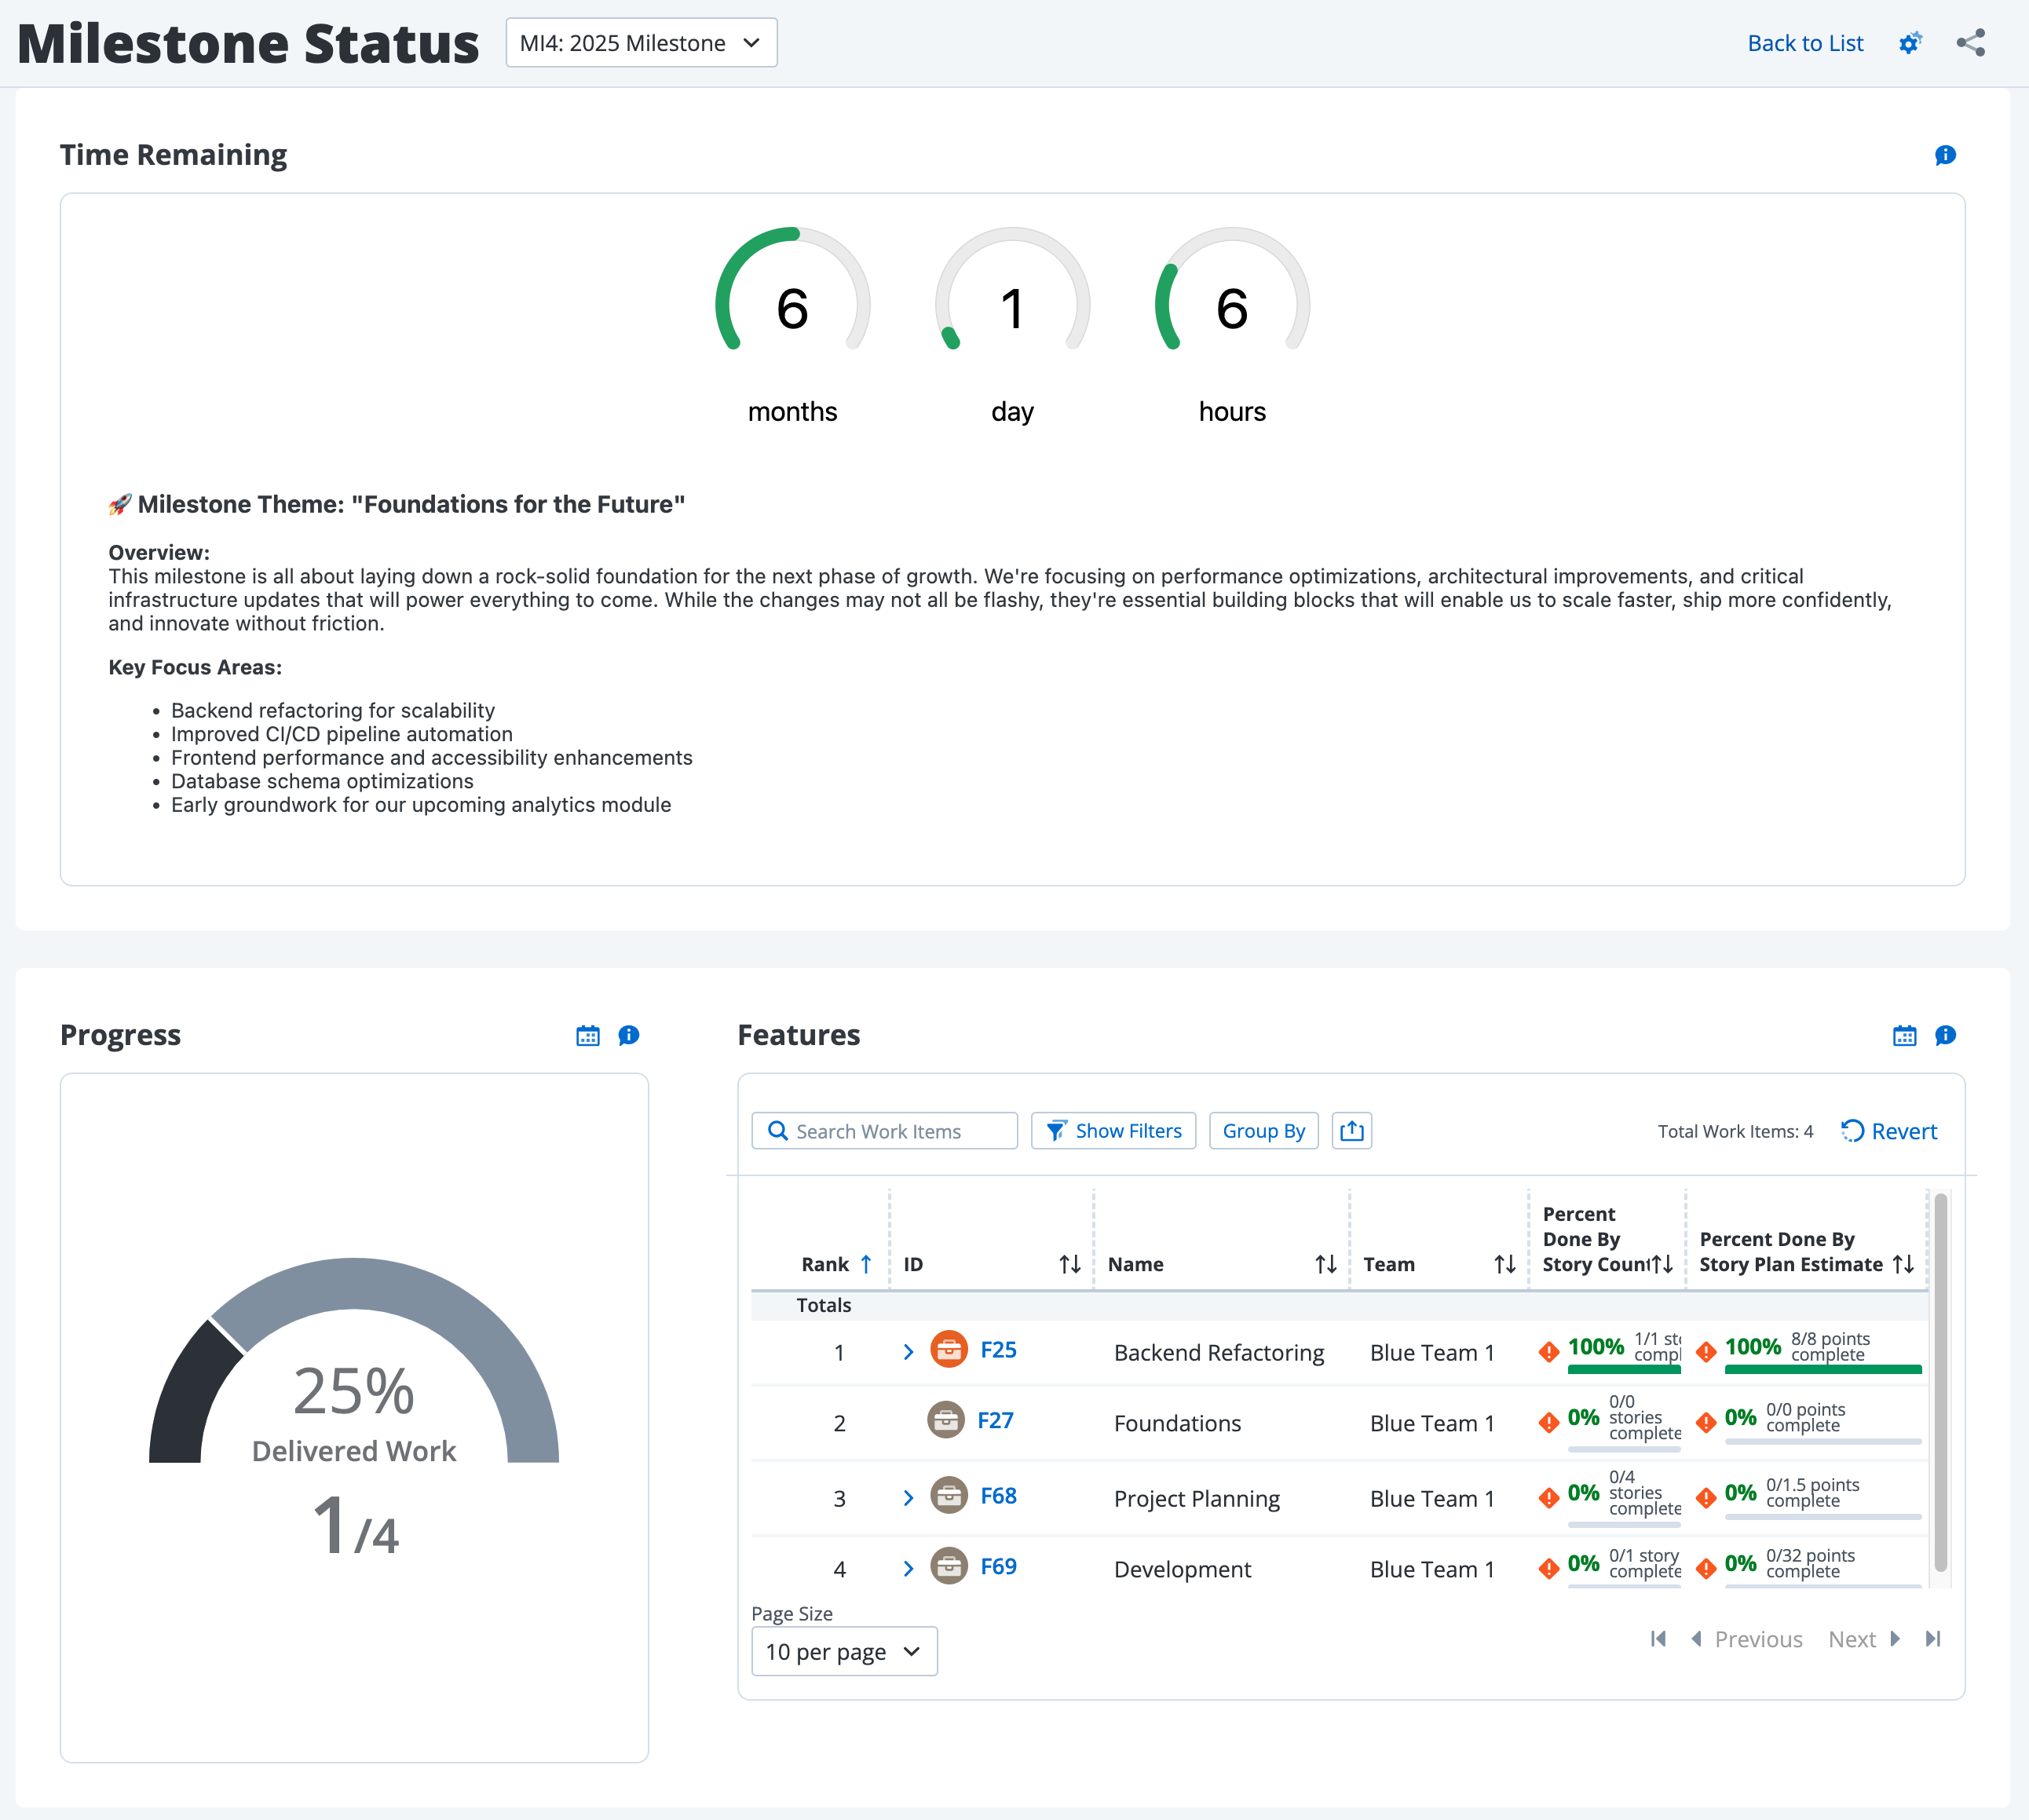Click the Totals row label
The height and width of the screenshot is (1820, 2029).
tap(823, 1305)
